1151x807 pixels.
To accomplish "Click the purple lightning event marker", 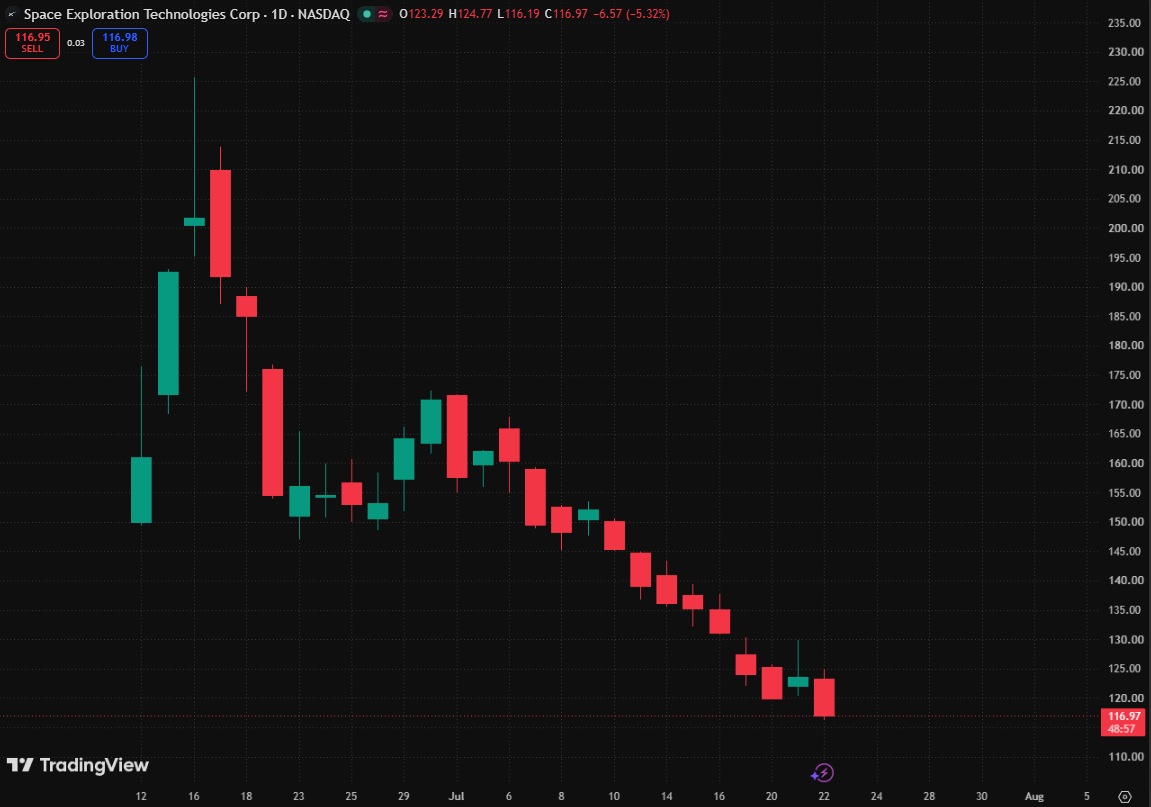I will 823,772.
